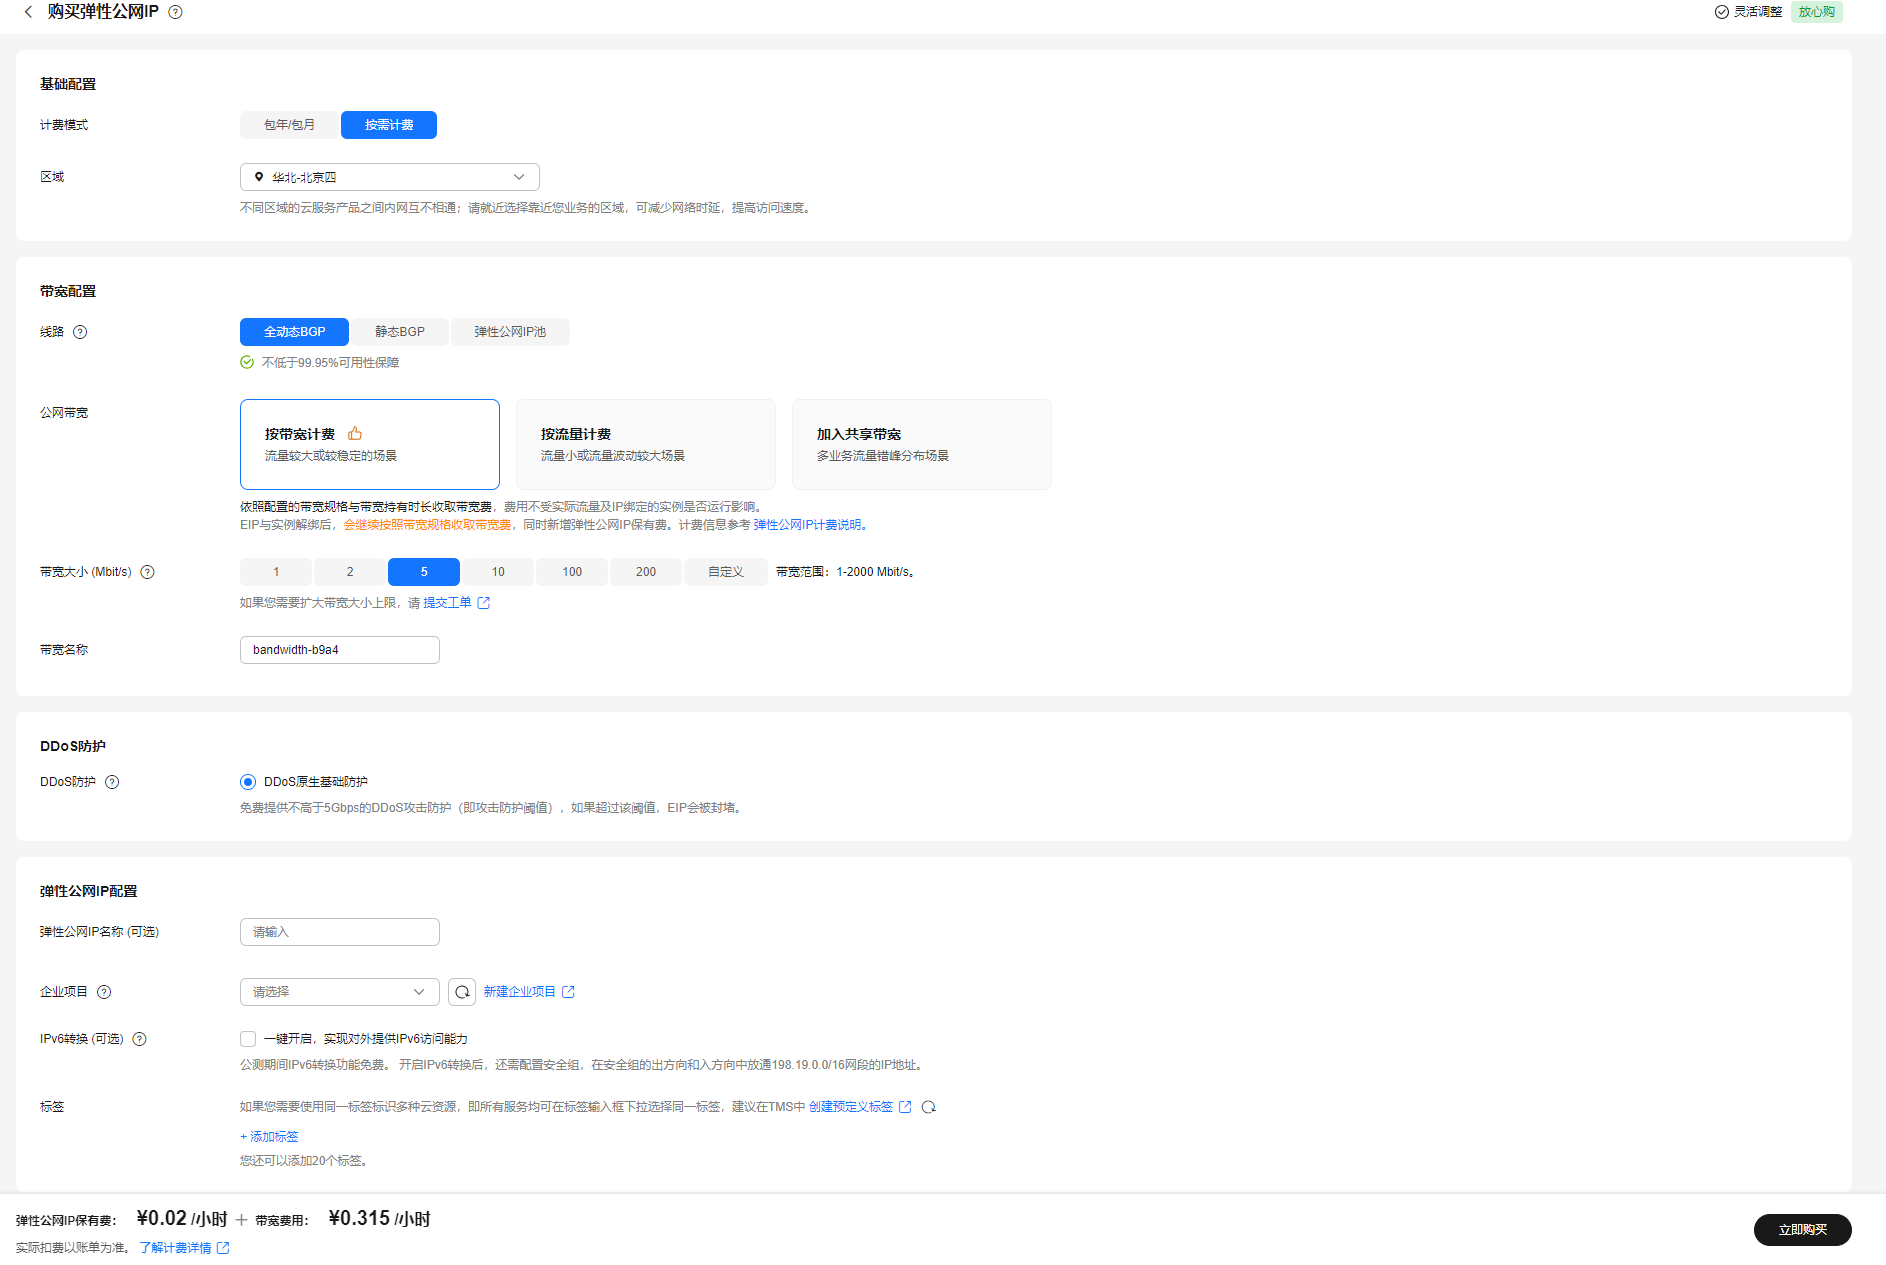1886x1265 pixels.
Task: Switch billing mode to 包年/包月
Action: pos(289,125)
